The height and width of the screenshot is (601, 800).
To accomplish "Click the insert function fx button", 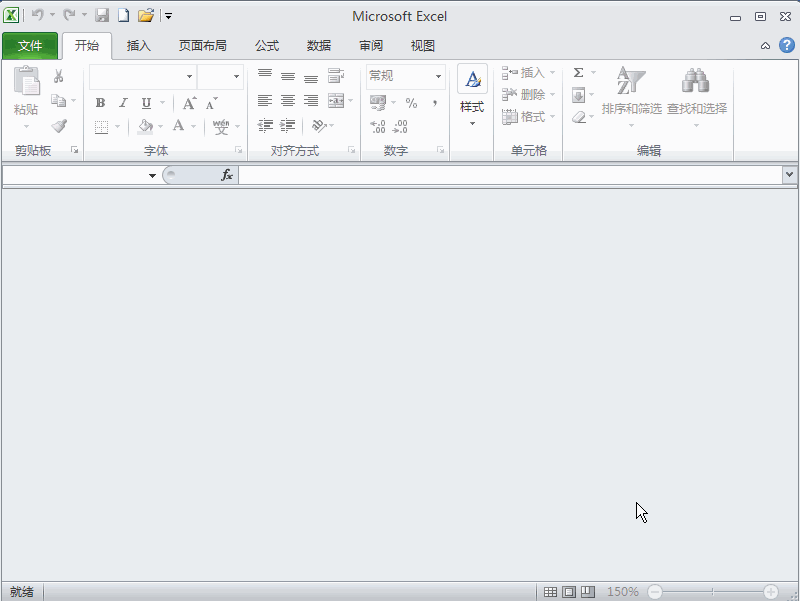I will click(x=227, y=176).
